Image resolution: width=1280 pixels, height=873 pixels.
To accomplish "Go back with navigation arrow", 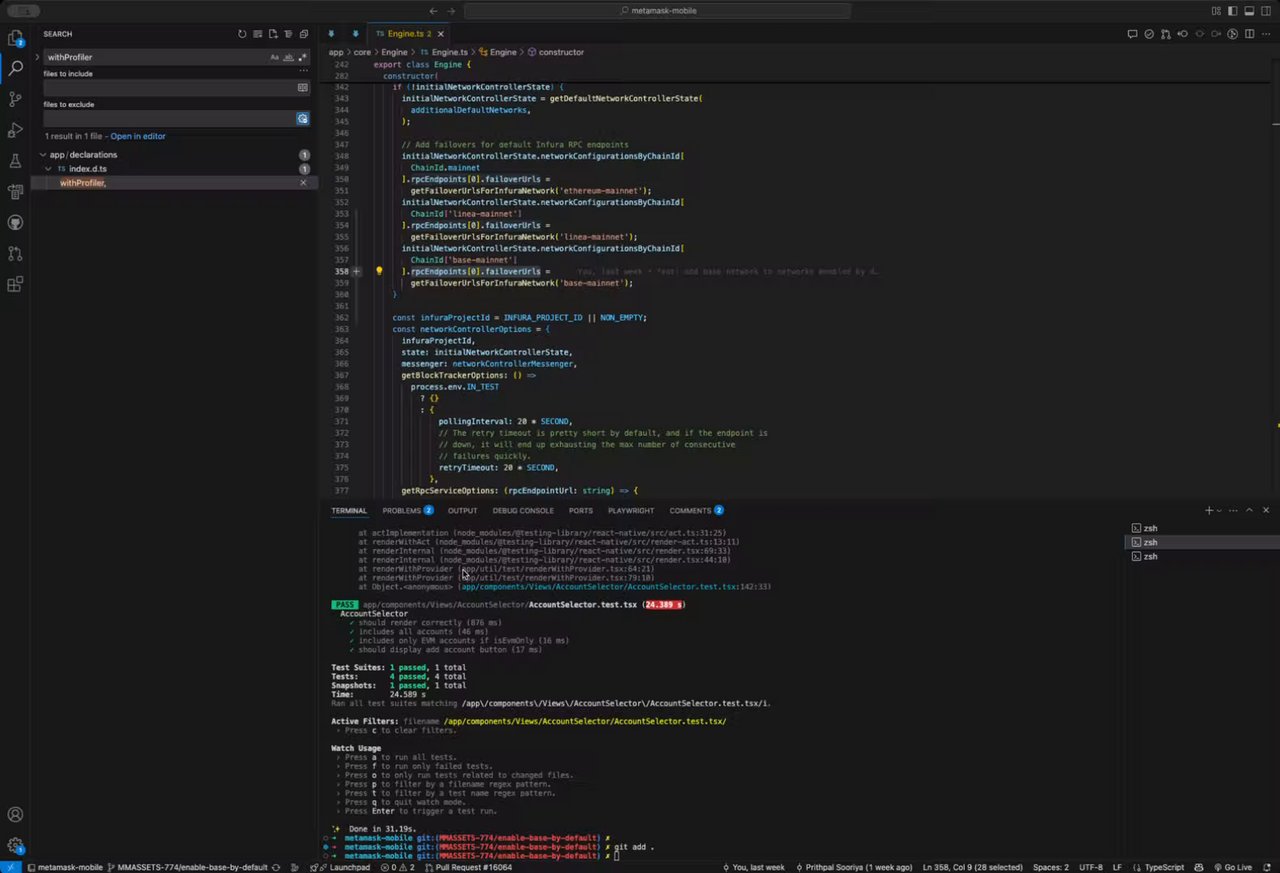I will coord(433,11).
